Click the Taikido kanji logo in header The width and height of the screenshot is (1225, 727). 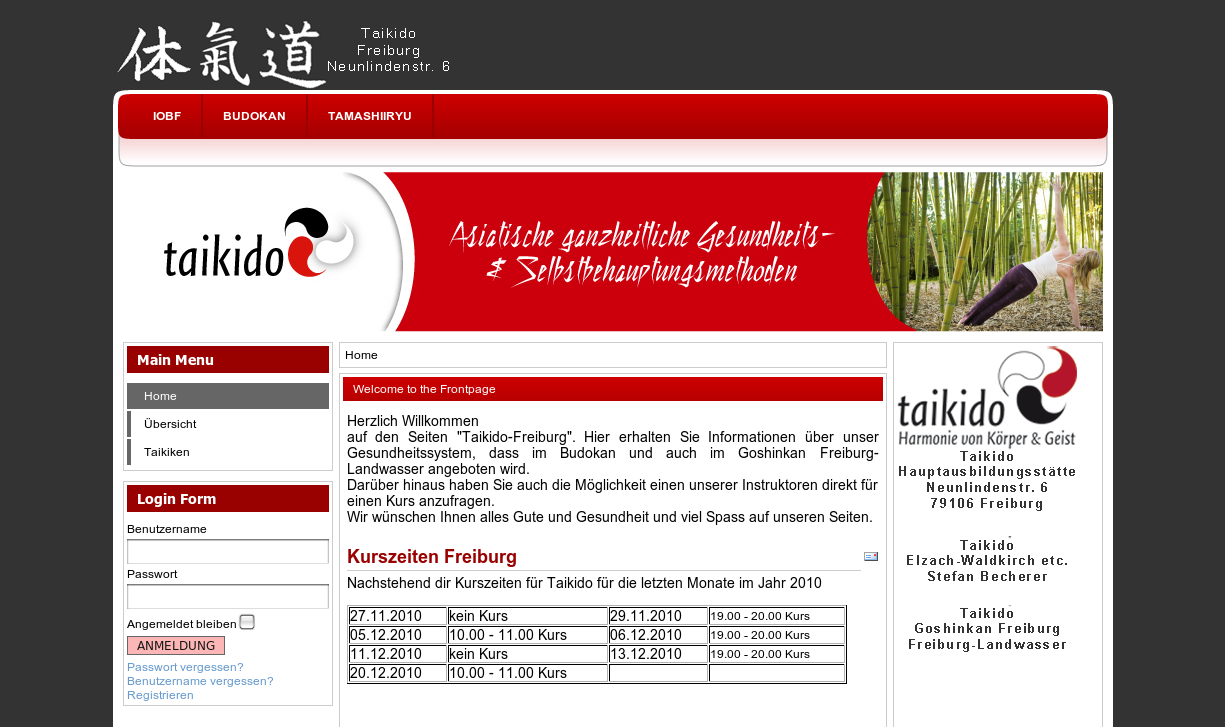click(x=222, y=54)
